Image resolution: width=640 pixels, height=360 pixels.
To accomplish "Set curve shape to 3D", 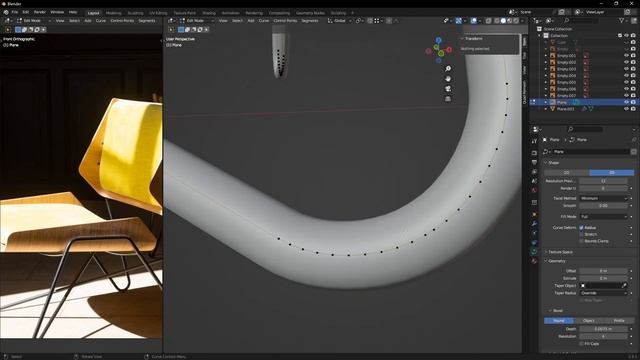I will coord(611,173).
